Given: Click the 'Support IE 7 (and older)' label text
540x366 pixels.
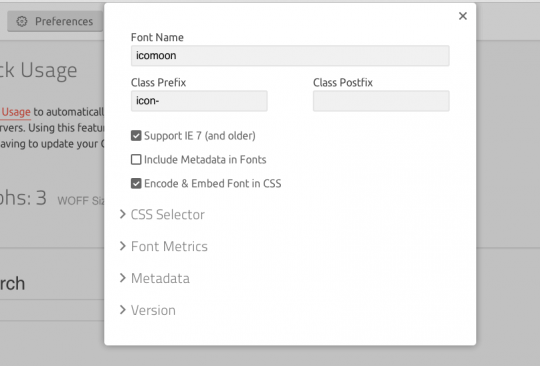Looking at the screenshot, I should [x=200, y=136].
